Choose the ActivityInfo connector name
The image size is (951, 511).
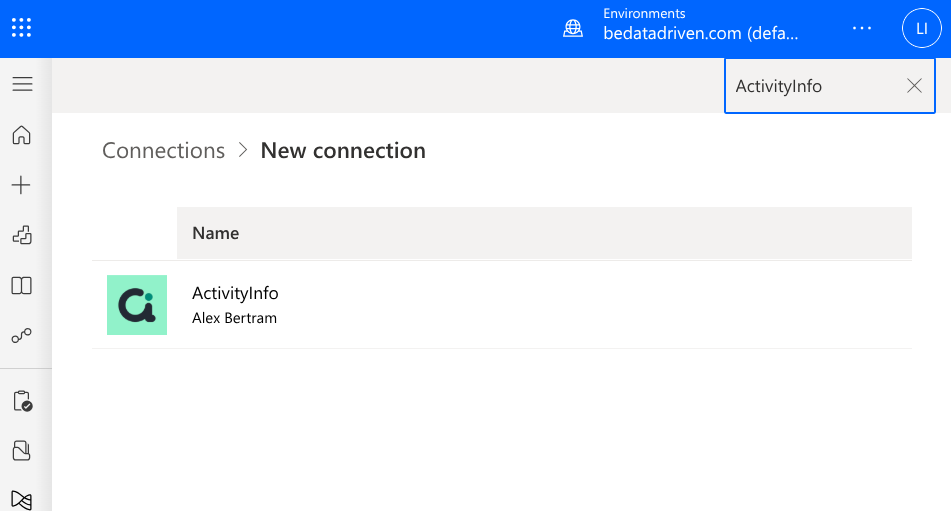235,293
